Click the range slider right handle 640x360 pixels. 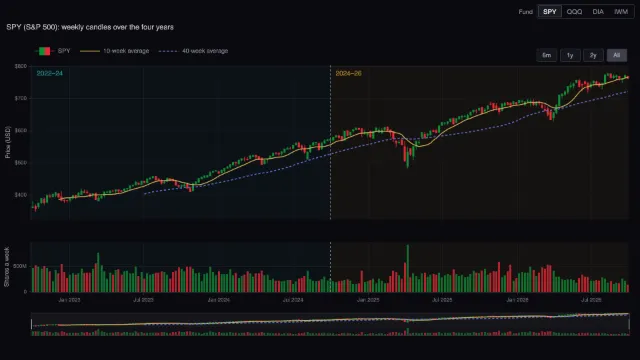pos(629,324)
